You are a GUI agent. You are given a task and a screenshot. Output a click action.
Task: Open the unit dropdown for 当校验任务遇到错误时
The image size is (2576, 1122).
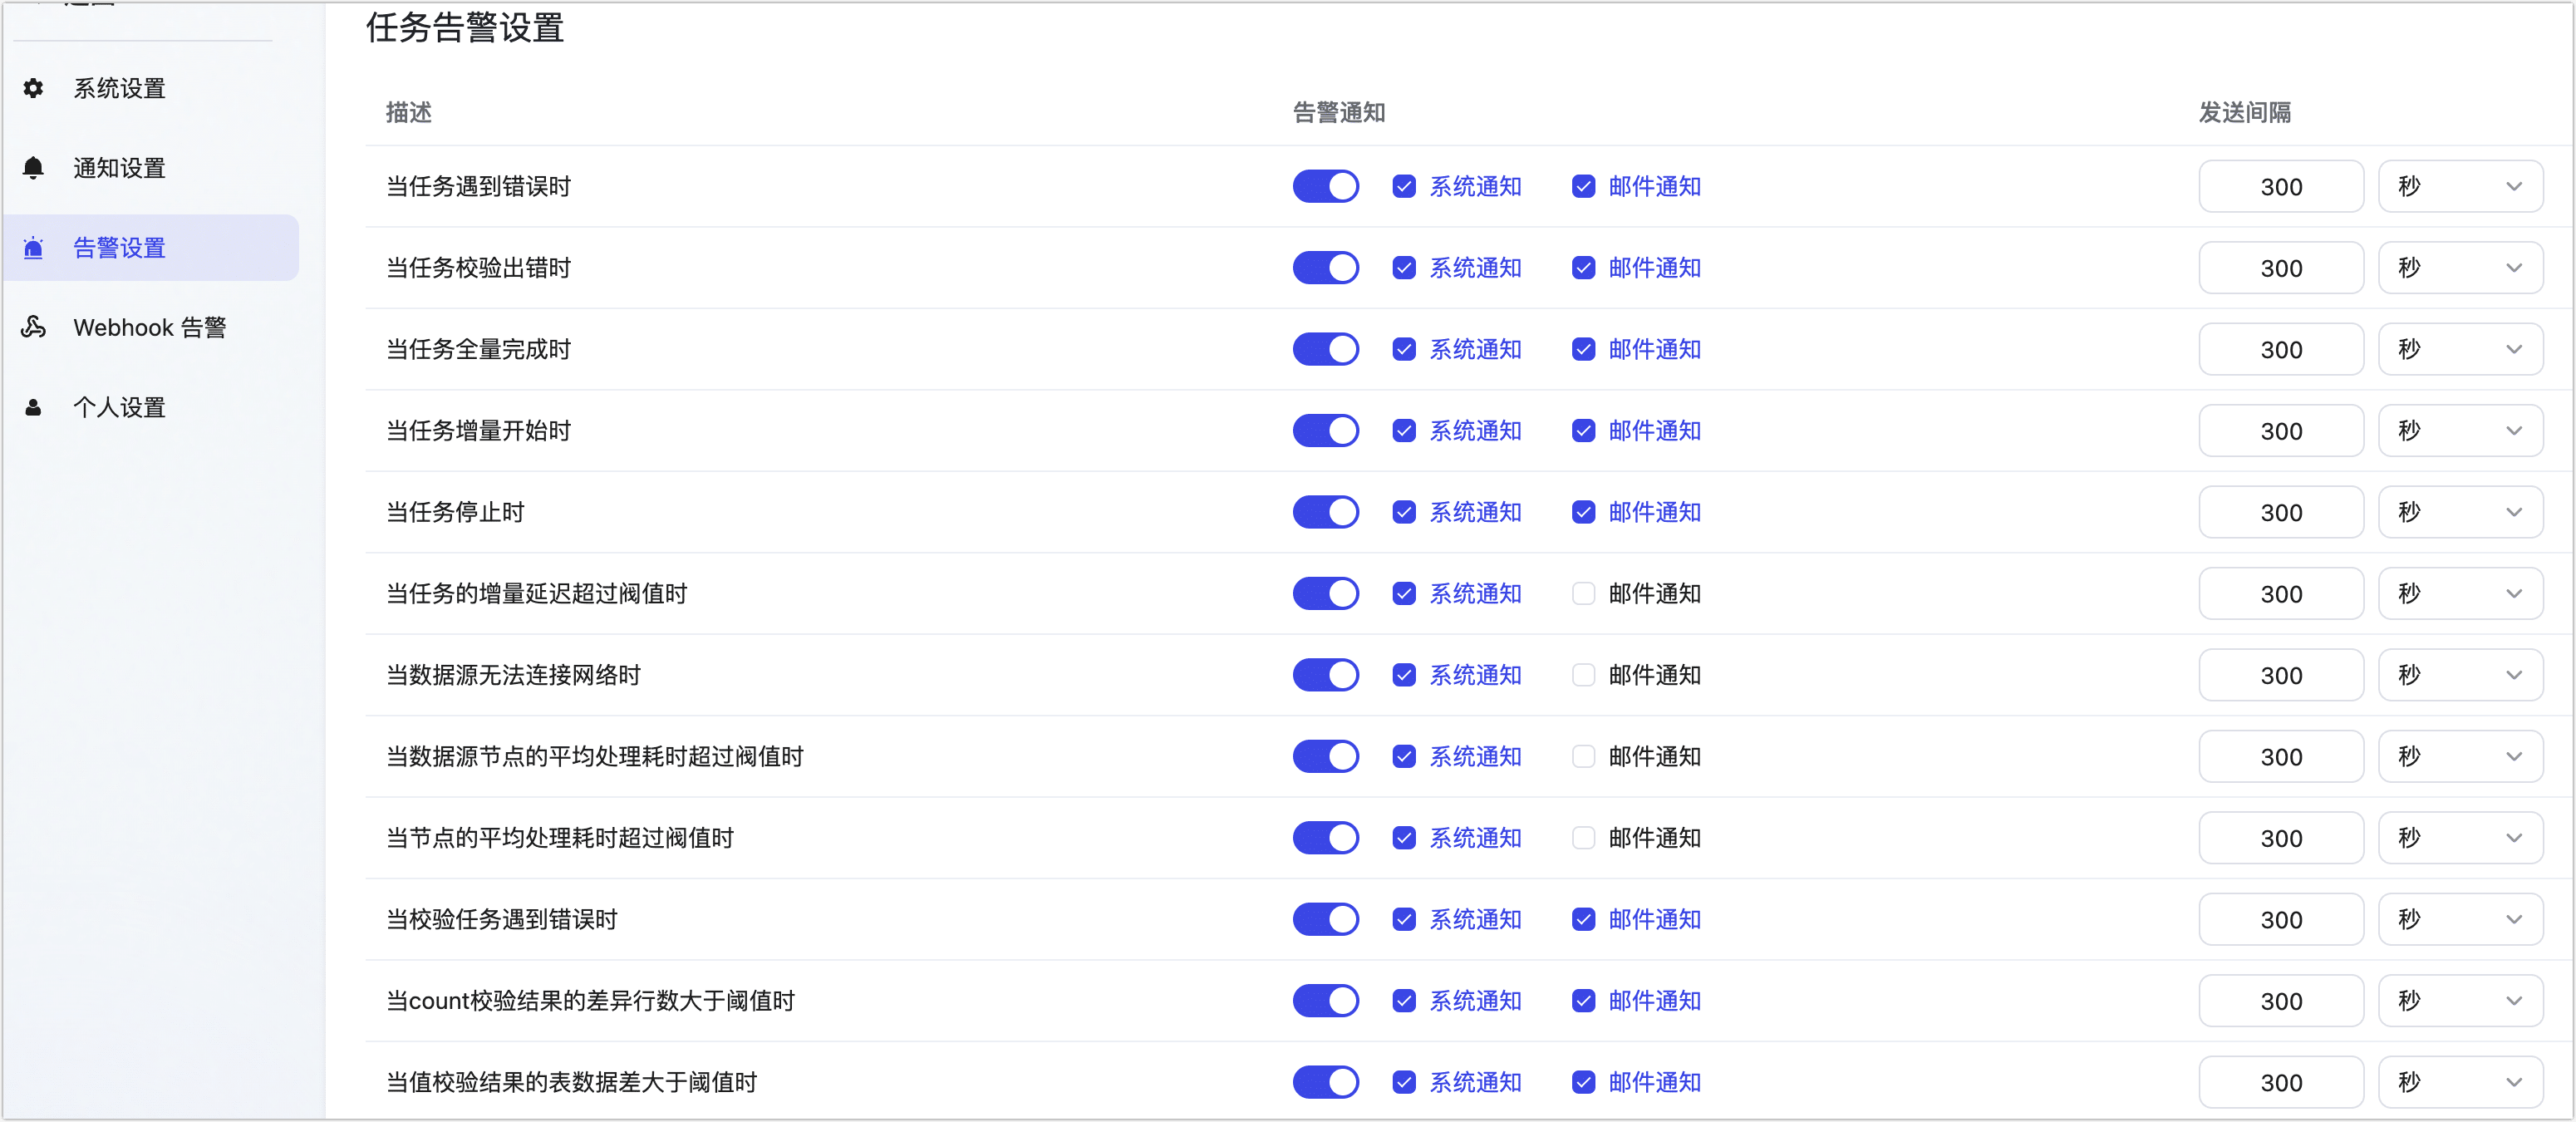(2460, 919)
